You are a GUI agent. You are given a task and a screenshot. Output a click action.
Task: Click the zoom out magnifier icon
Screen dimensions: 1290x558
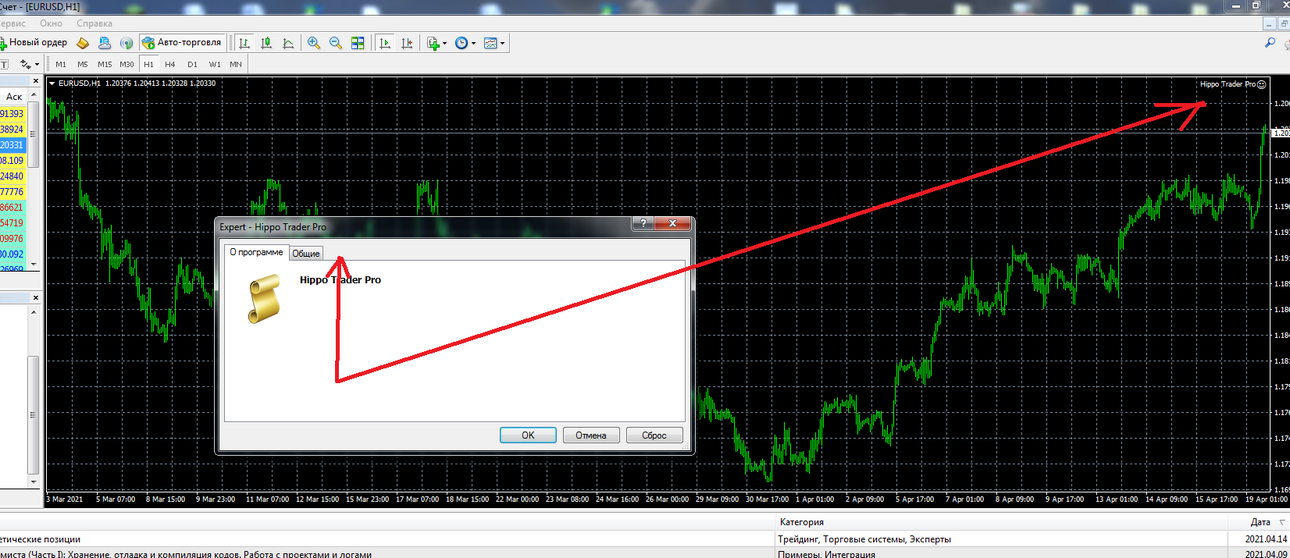tap(336, 43)
